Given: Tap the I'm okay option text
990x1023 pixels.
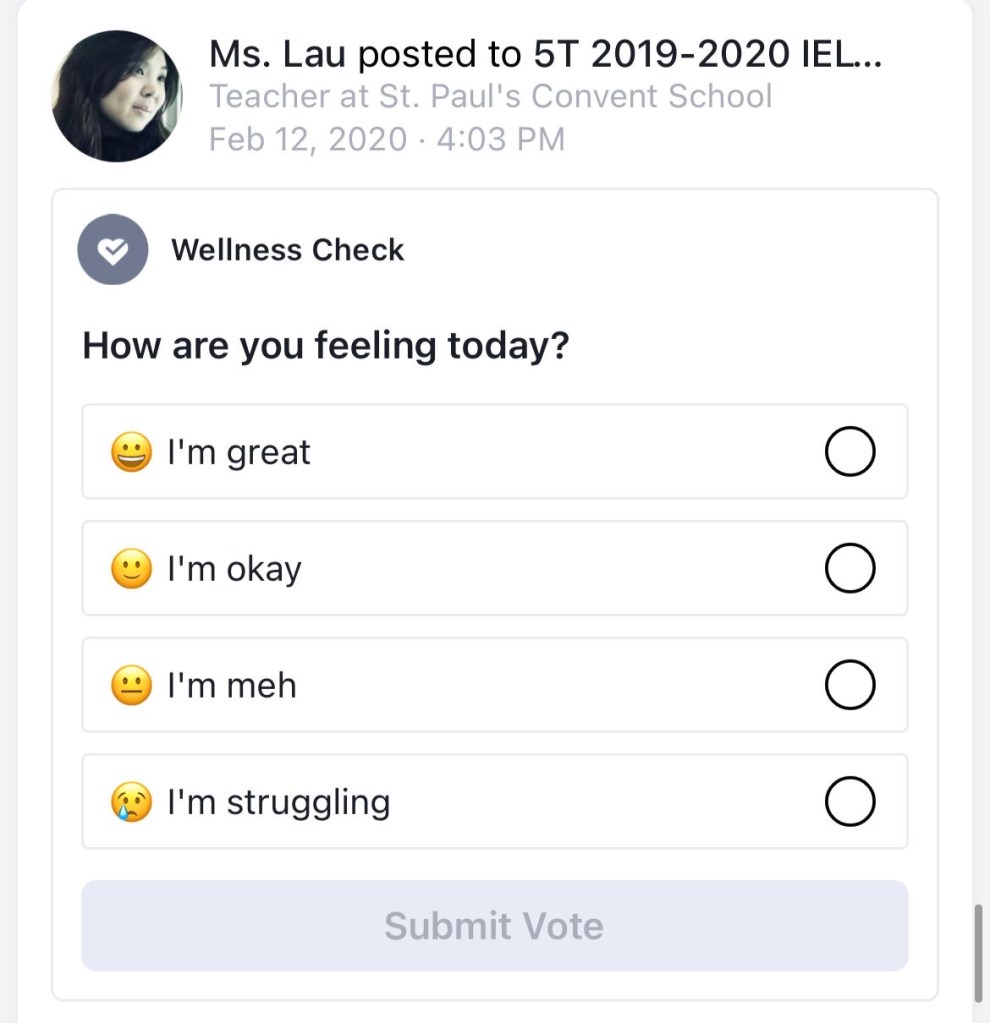Looking at the screenshot, I should pyautogui.click(x=234, y=570).
